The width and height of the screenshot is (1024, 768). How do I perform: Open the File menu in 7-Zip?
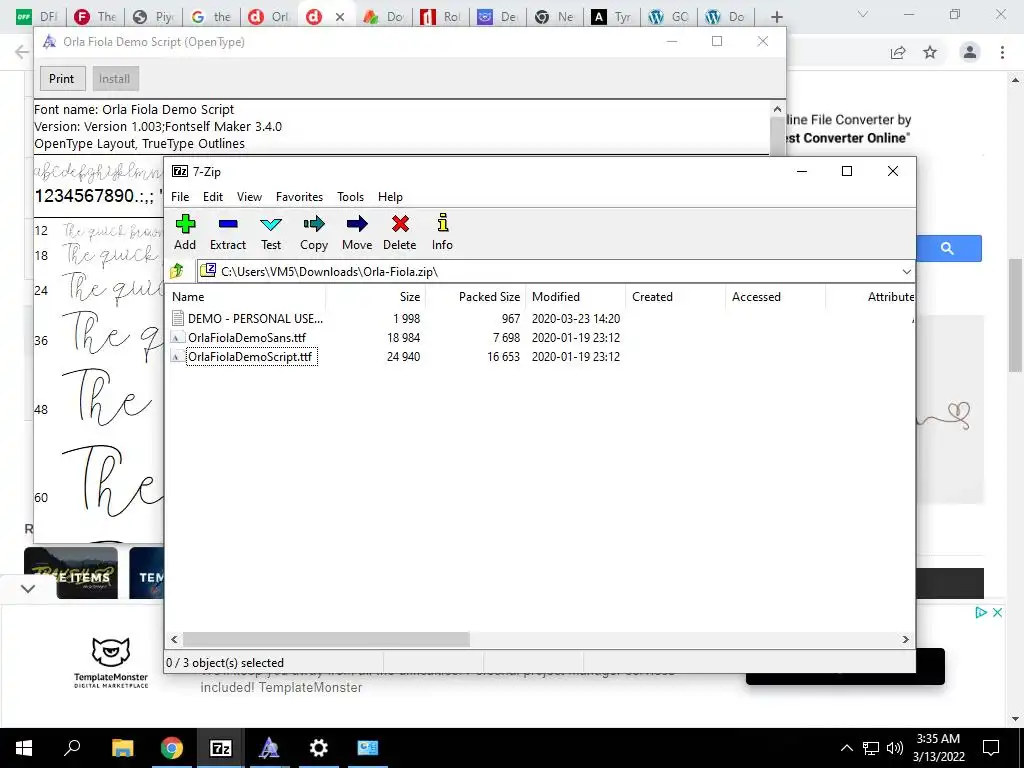point(180,197)
